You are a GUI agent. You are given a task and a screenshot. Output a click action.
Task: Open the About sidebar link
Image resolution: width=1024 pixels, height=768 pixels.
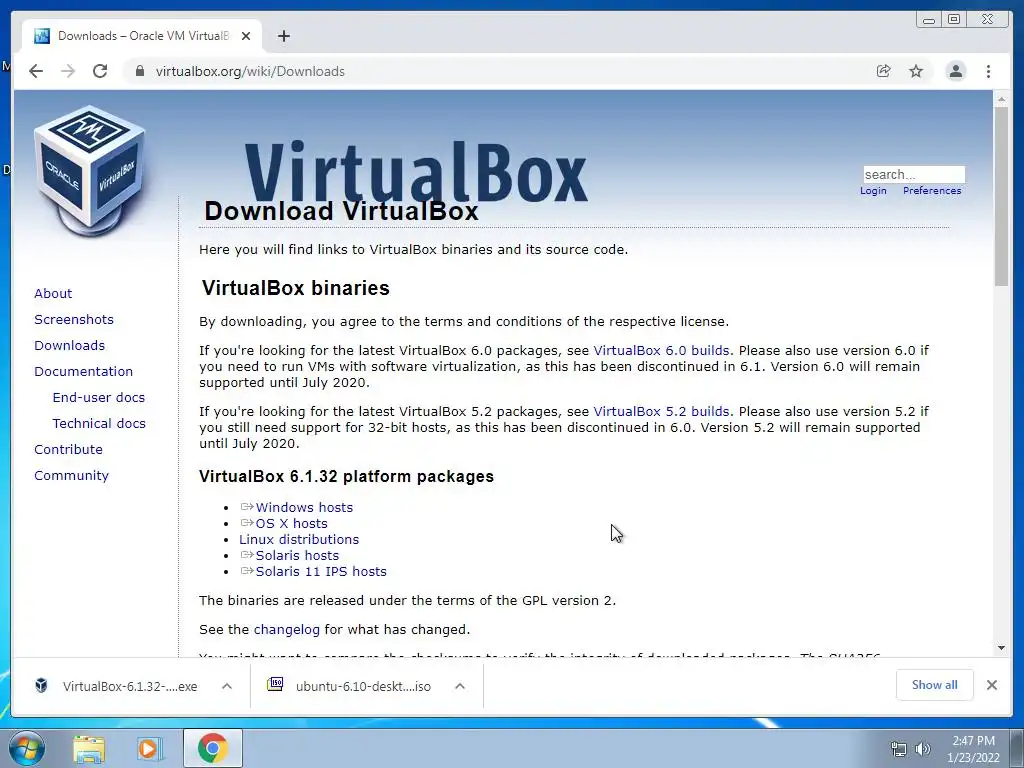tap(53, 293)
